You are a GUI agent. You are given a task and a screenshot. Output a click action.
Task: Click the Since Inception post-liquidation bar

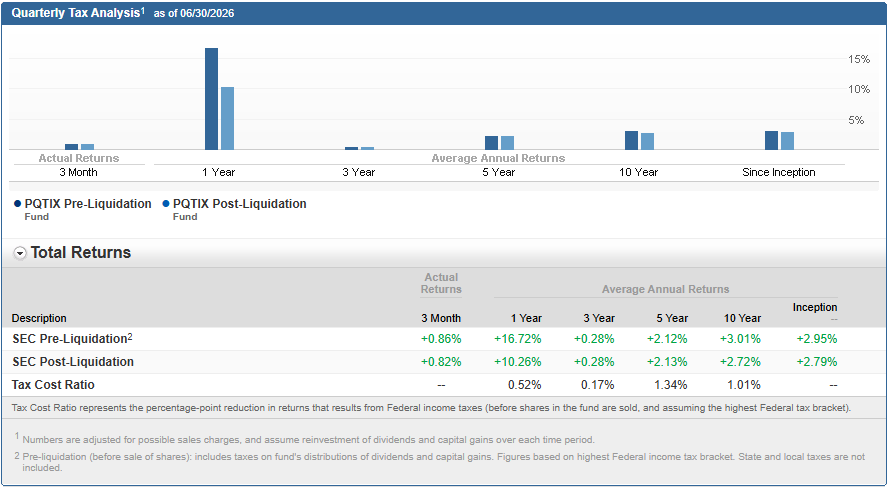(787, 141)
